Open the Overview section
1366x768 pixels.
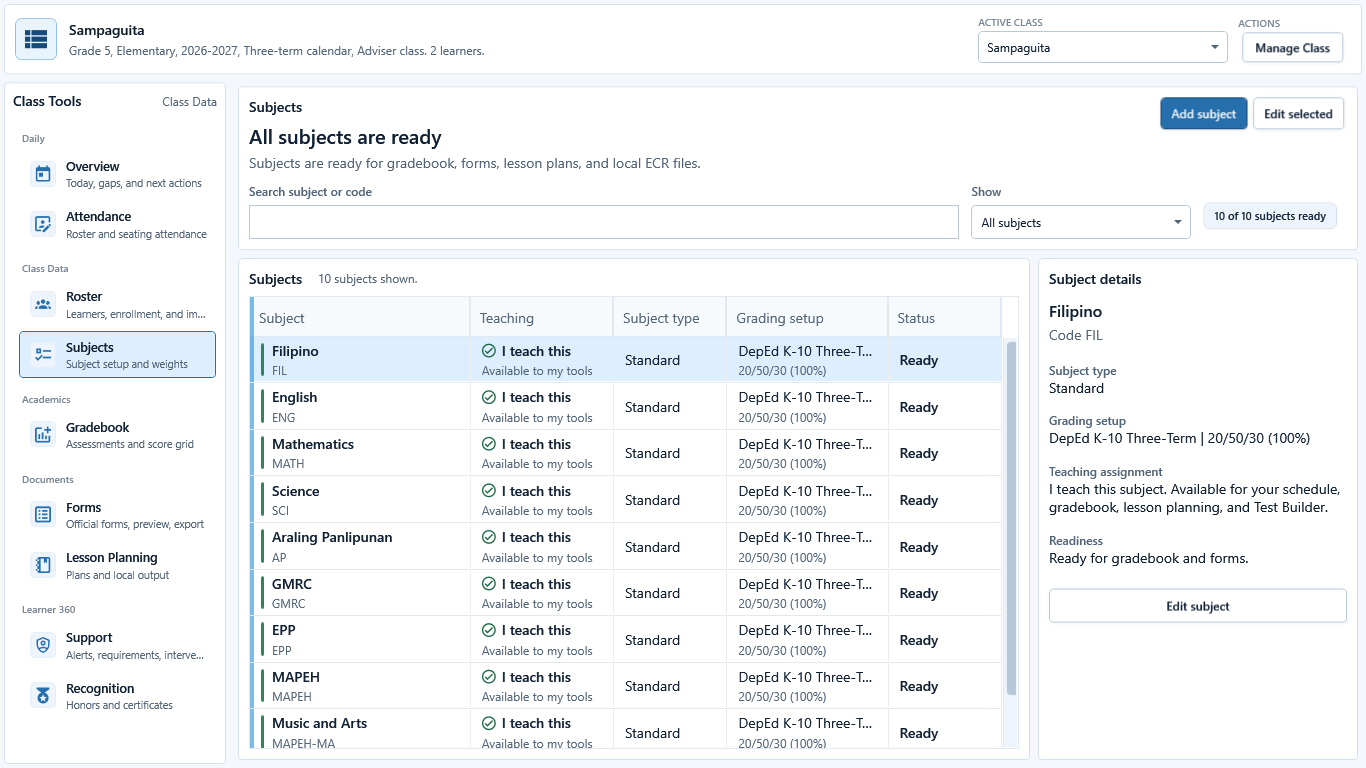117,174
